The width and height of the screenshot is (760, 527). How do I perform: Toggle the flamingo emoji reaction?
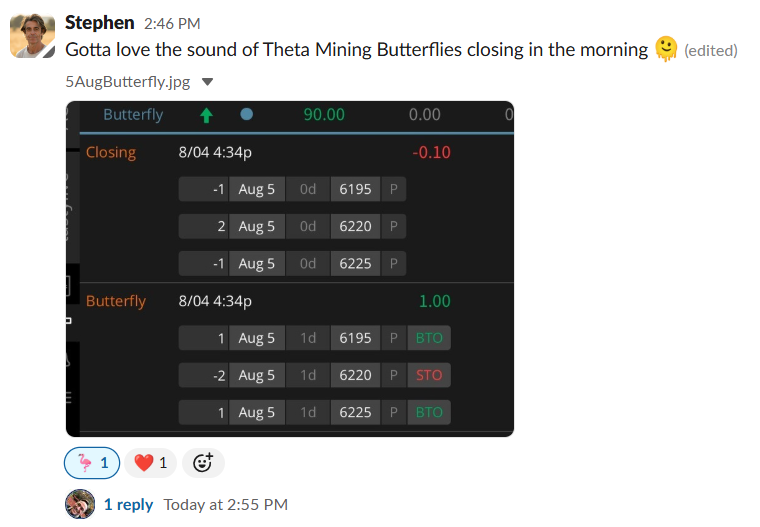(92, 463)
